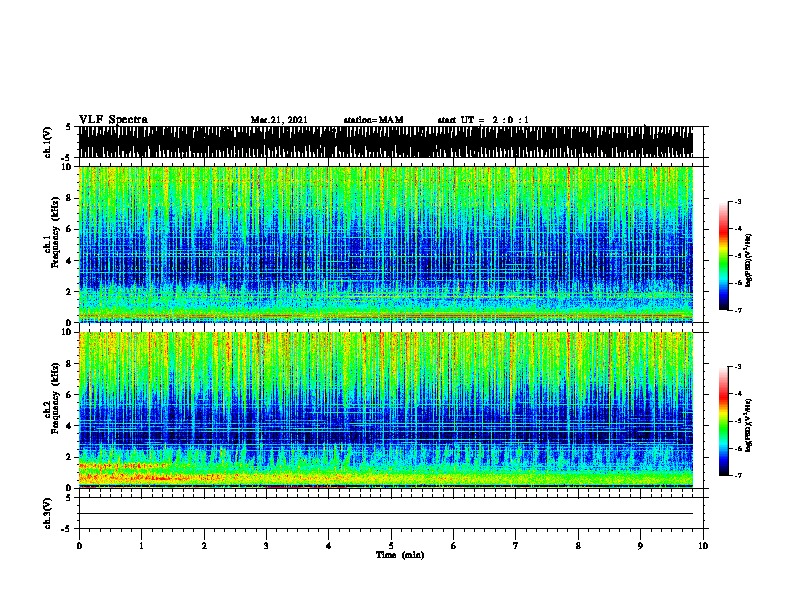The image size is (792, 612).
Task: Click the "ch.2 Frequency (kHz)" axis label
Action: click(52, 398)
